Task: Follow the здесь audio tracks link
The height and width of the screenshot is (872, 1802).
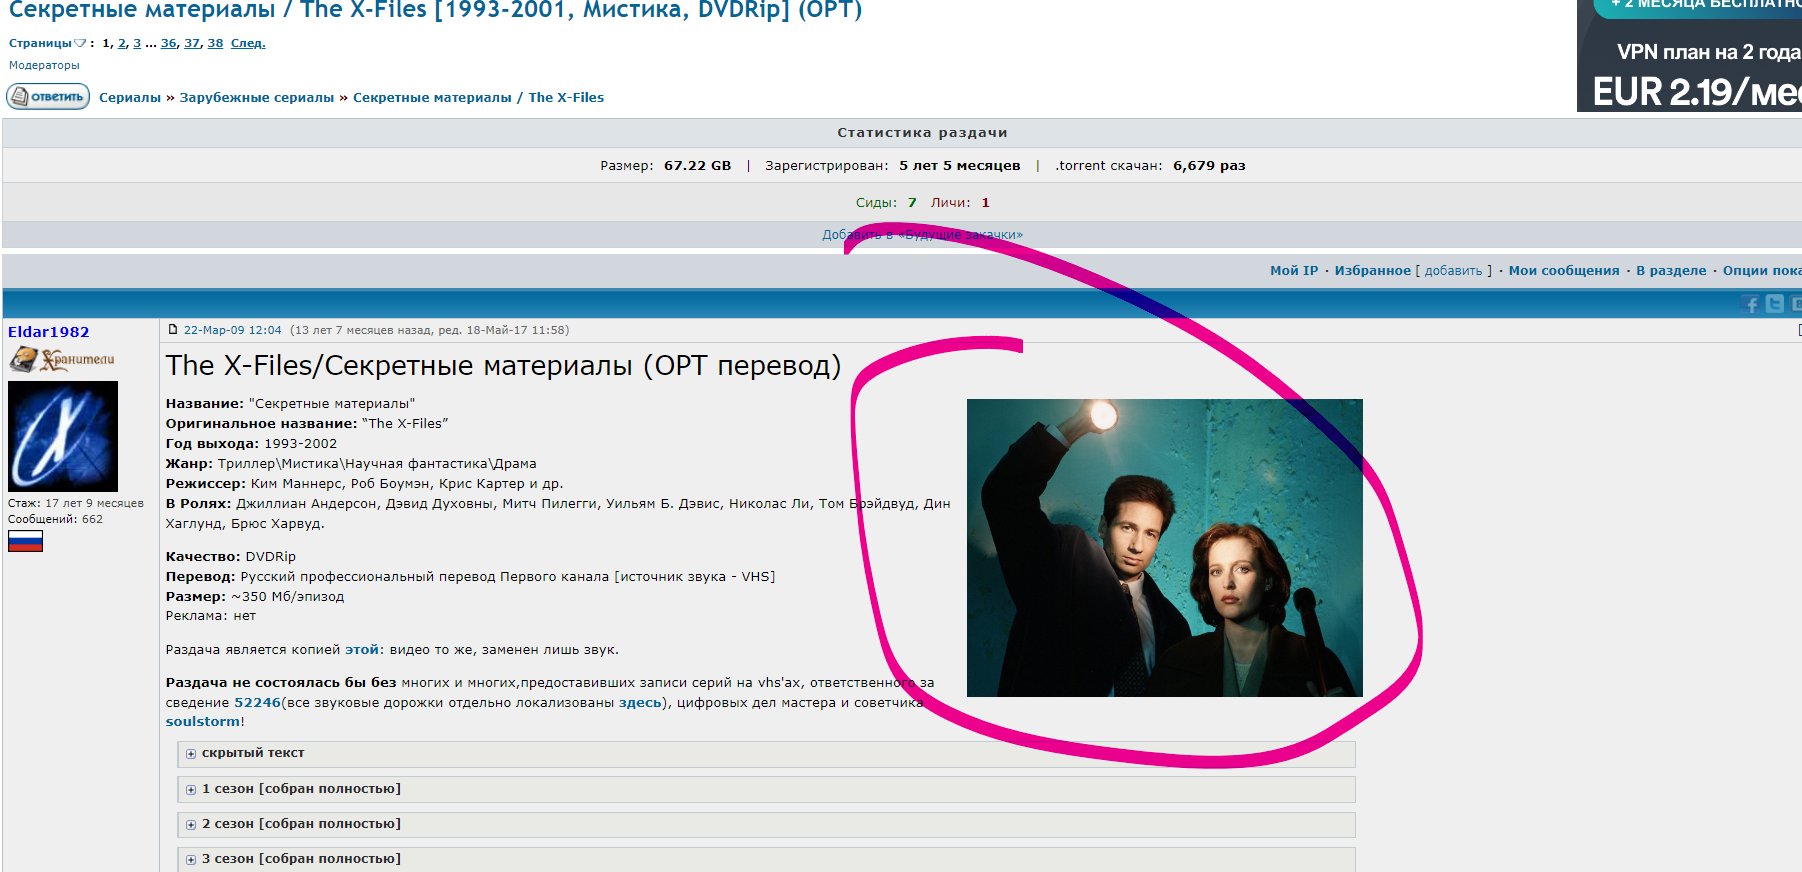Action: pos(640,703)
